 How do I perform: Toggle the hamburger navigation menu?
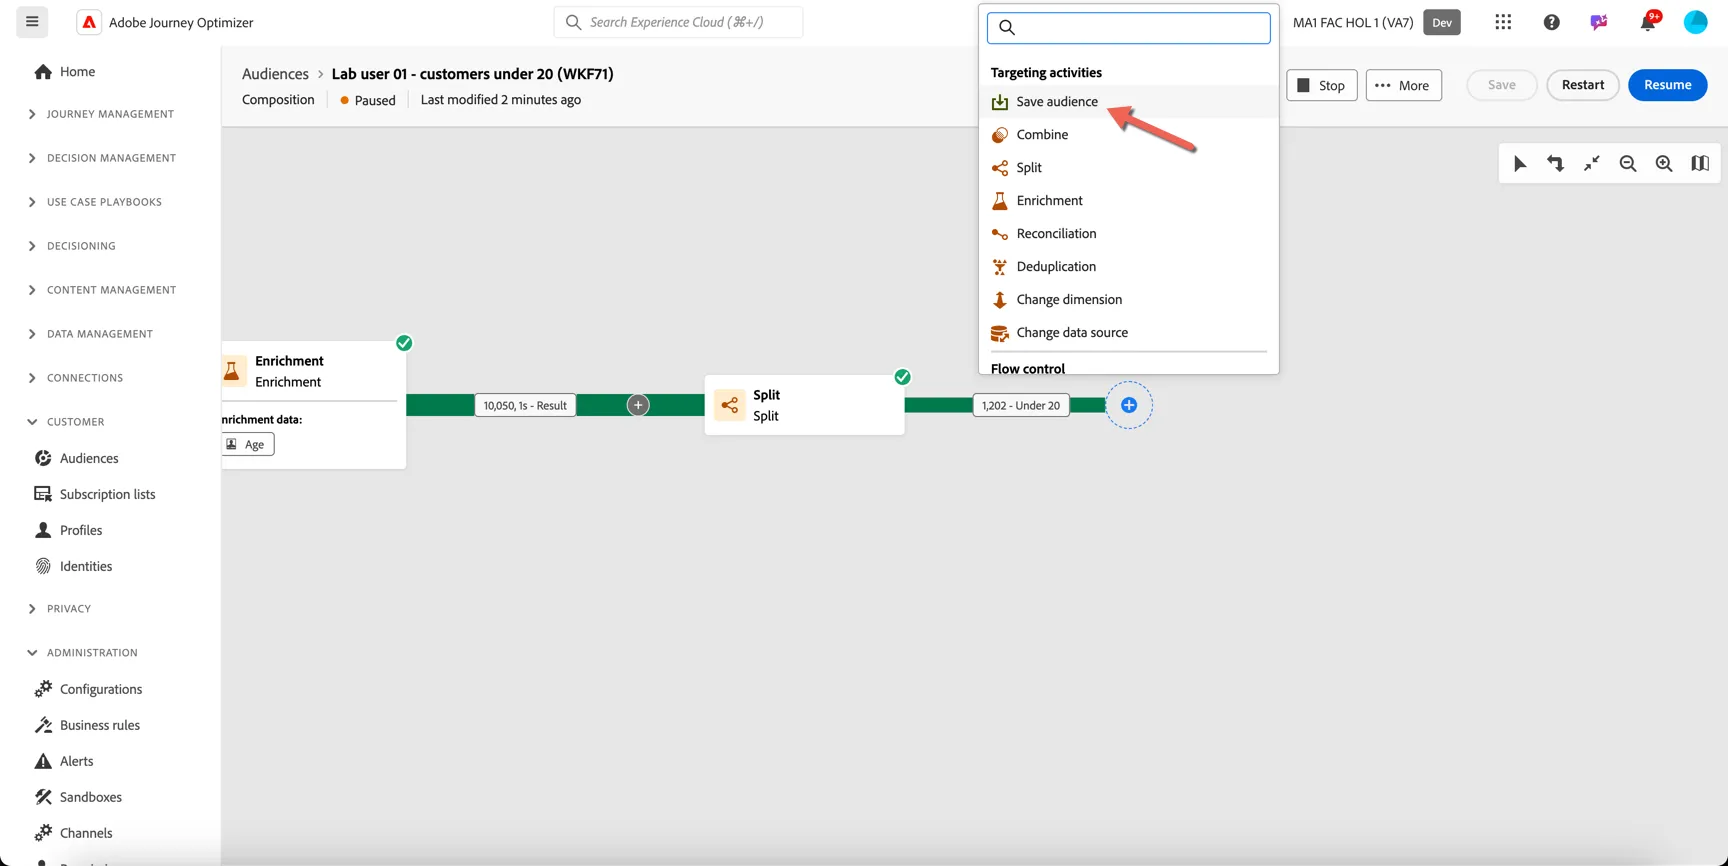coord(32,21)
